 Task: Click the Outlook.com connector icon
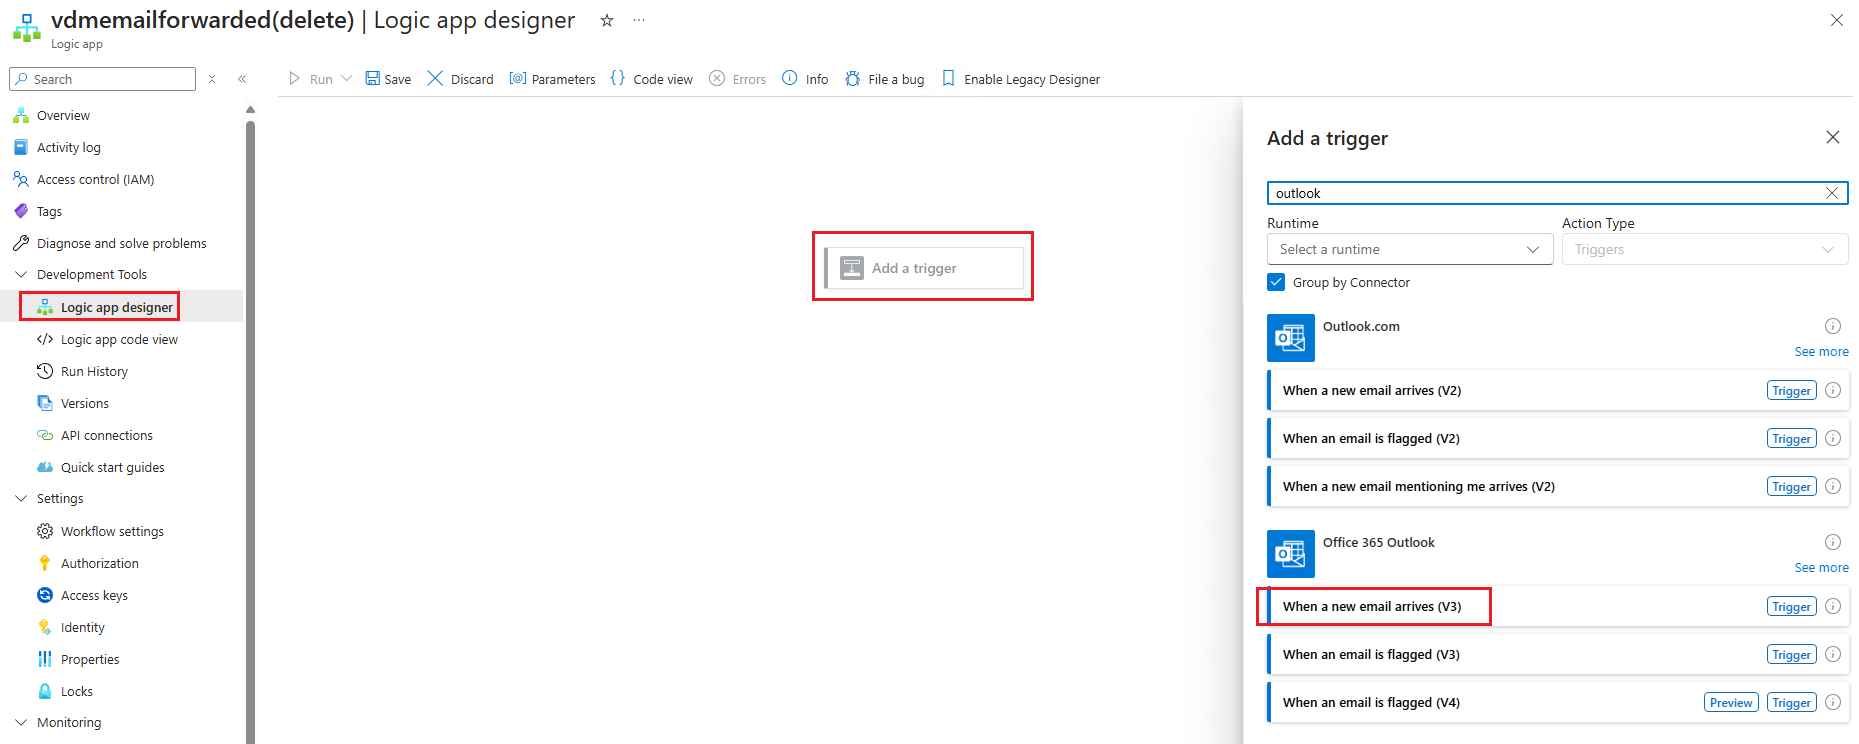click(1291, 338)
